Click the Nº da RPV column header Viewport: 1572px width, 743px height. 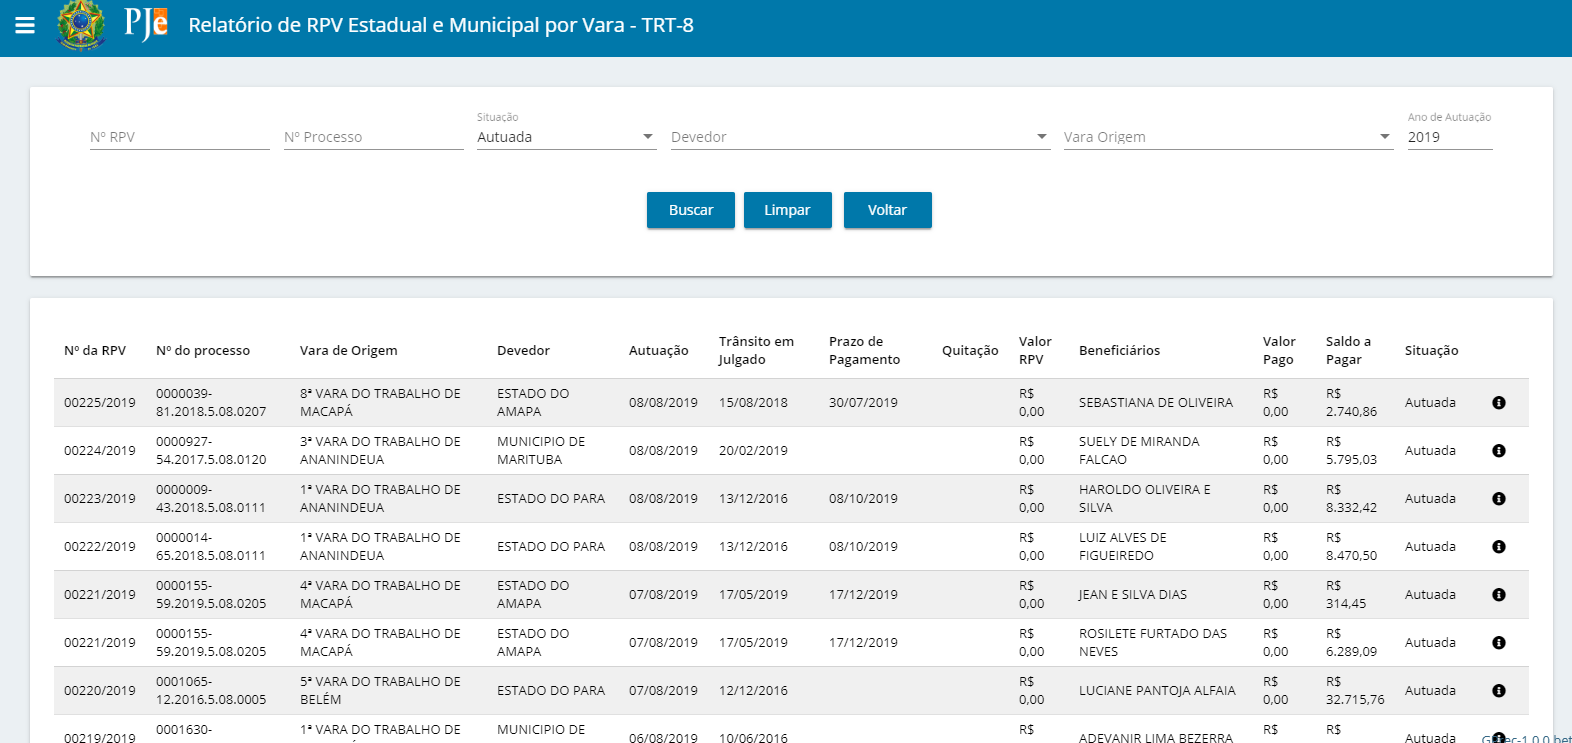[95, 351]
